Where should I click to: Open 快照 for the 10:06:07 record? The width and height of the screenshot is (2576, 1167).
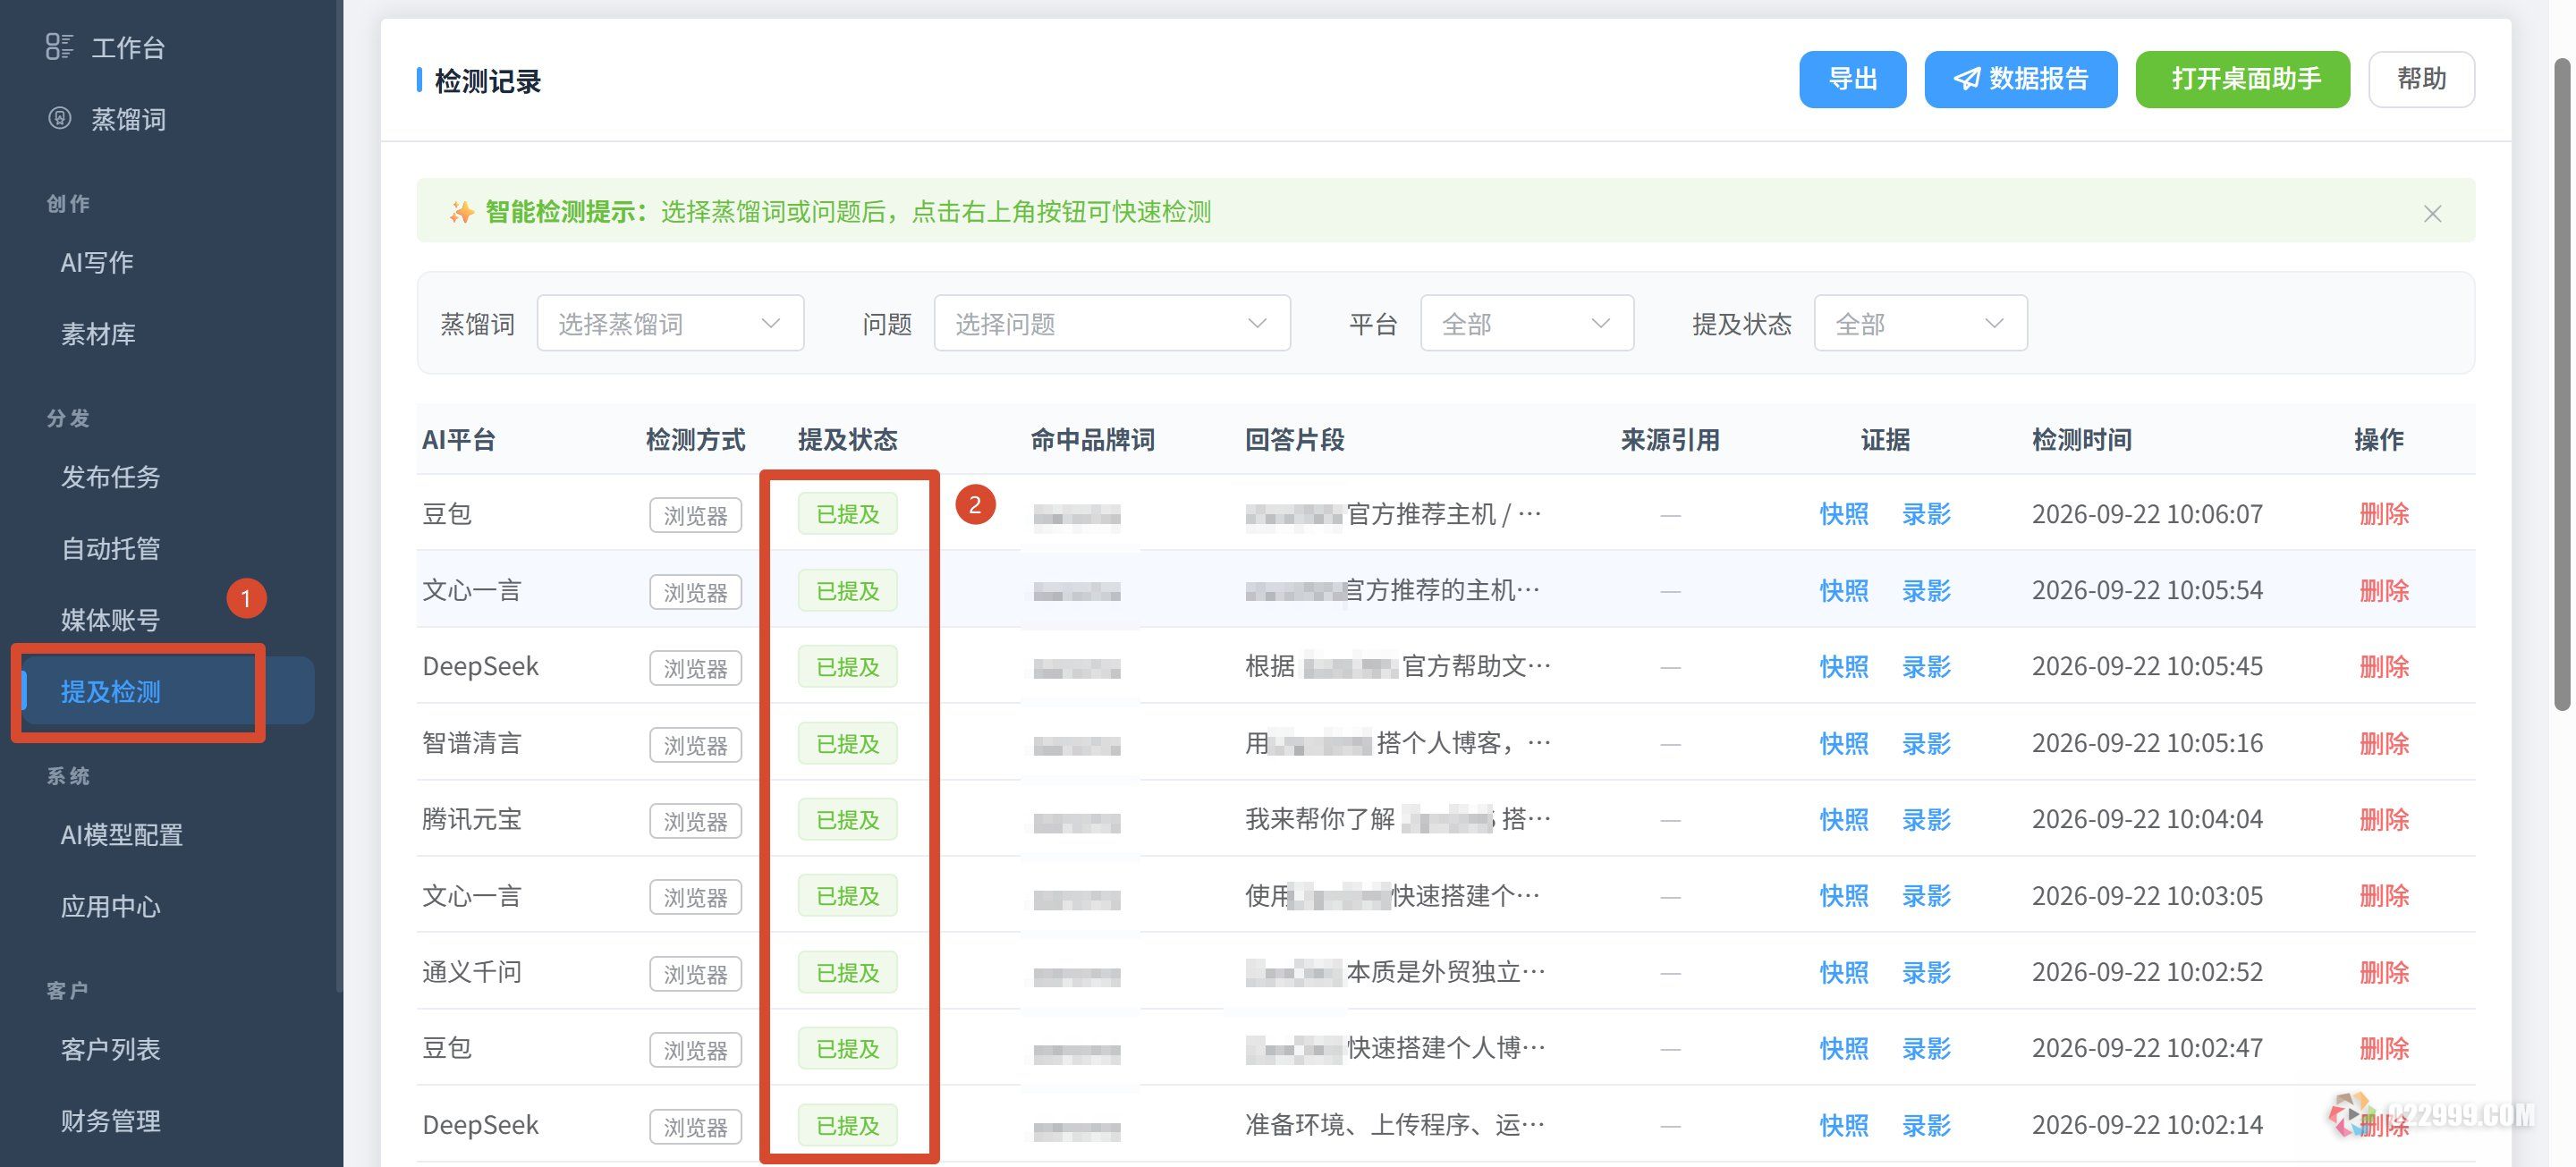pos(1843,514)
